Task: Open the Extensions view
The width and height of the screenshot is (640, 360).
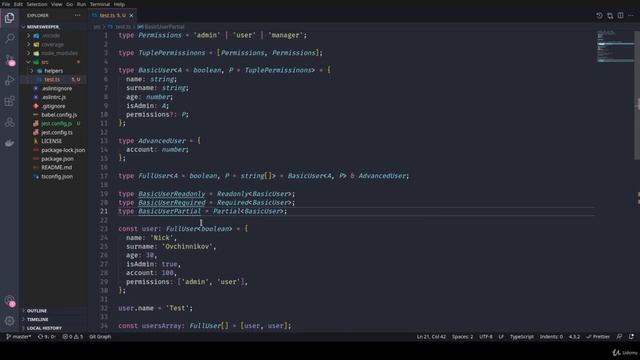Action: (9, 101)
